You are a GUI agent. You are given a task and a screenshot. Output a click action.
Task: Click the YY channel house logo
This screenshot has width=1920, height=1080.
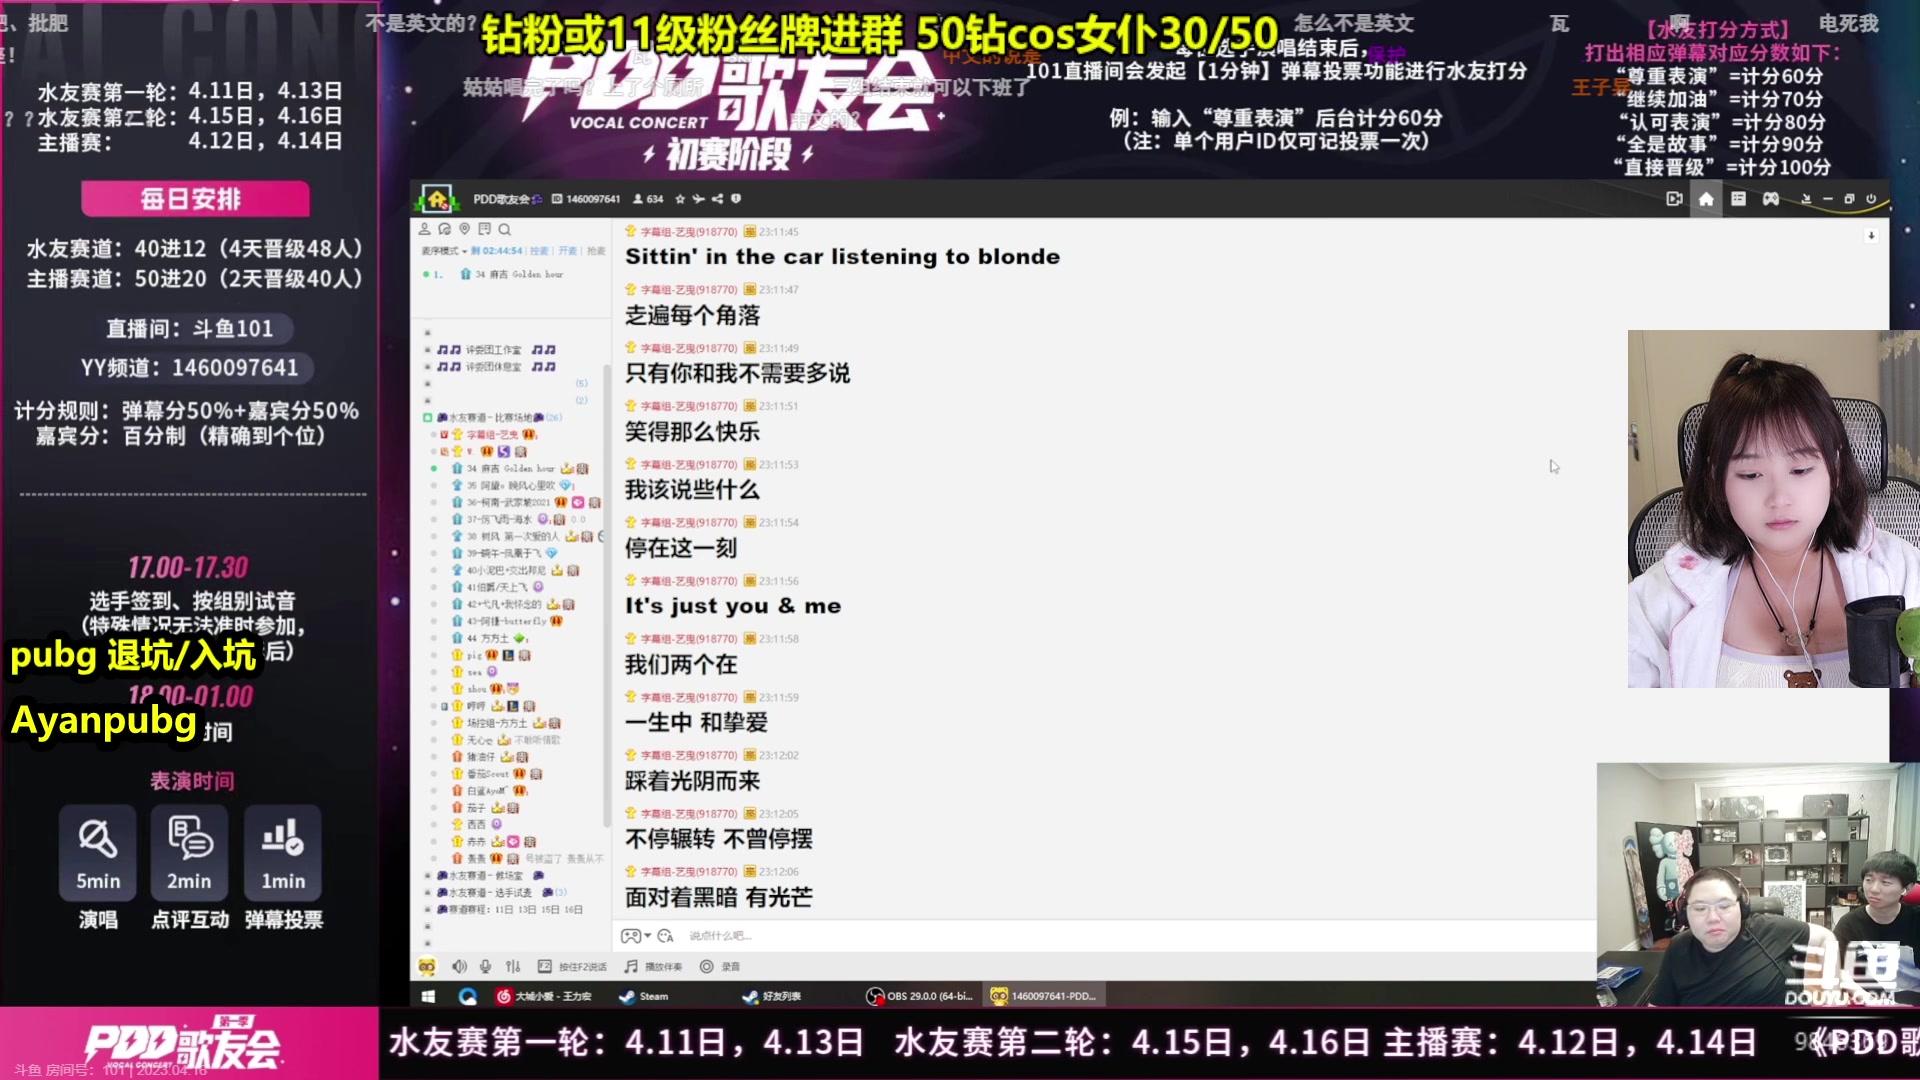(437, 199)
